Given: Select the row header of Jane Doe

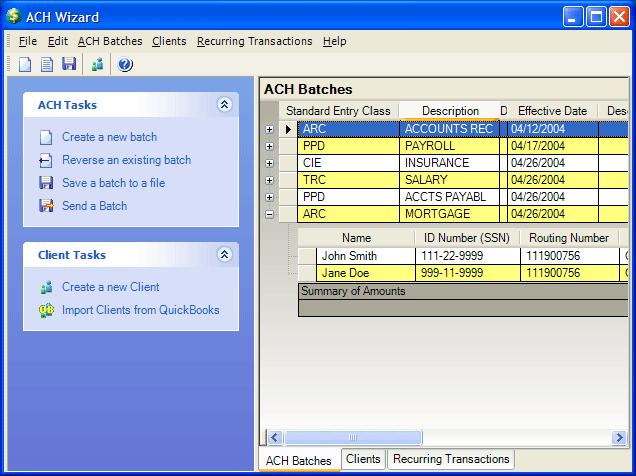Looking at the screenshot, I should (307, 273).
